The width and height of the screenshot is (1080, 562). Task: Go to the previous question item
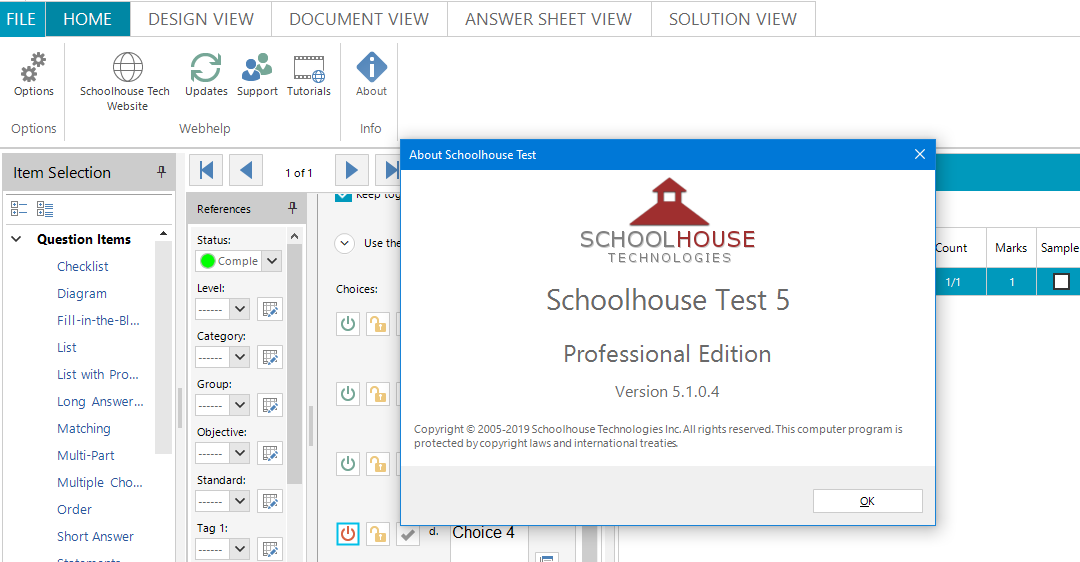(246, 170)
